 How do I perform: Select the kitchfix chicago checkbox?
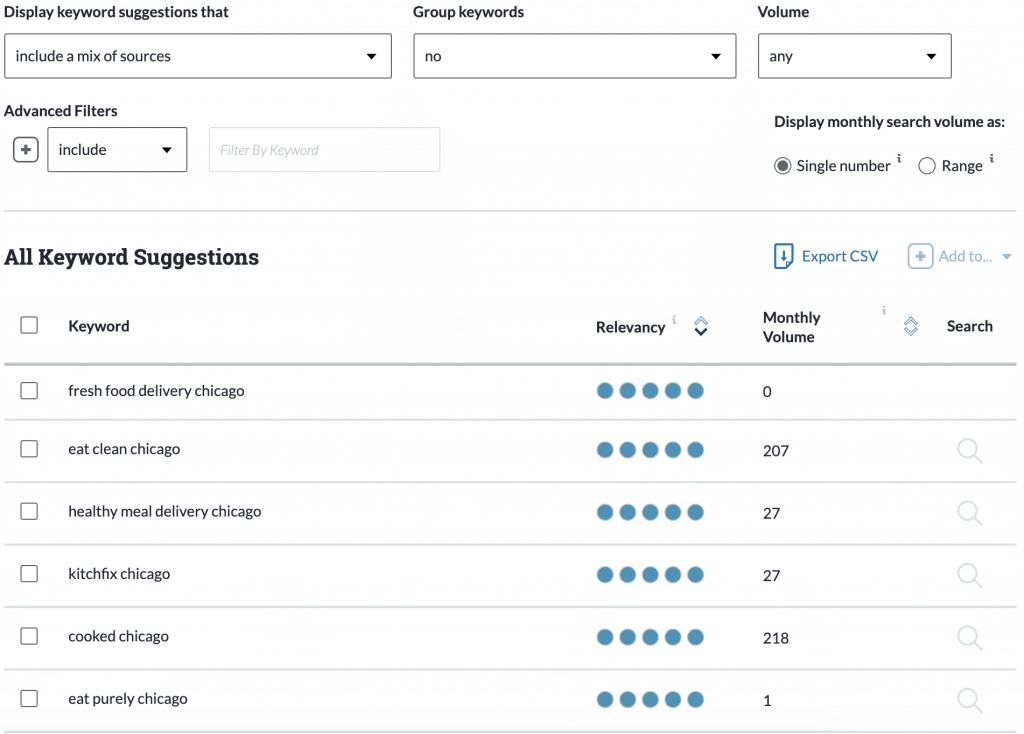(x=29, y=574)
